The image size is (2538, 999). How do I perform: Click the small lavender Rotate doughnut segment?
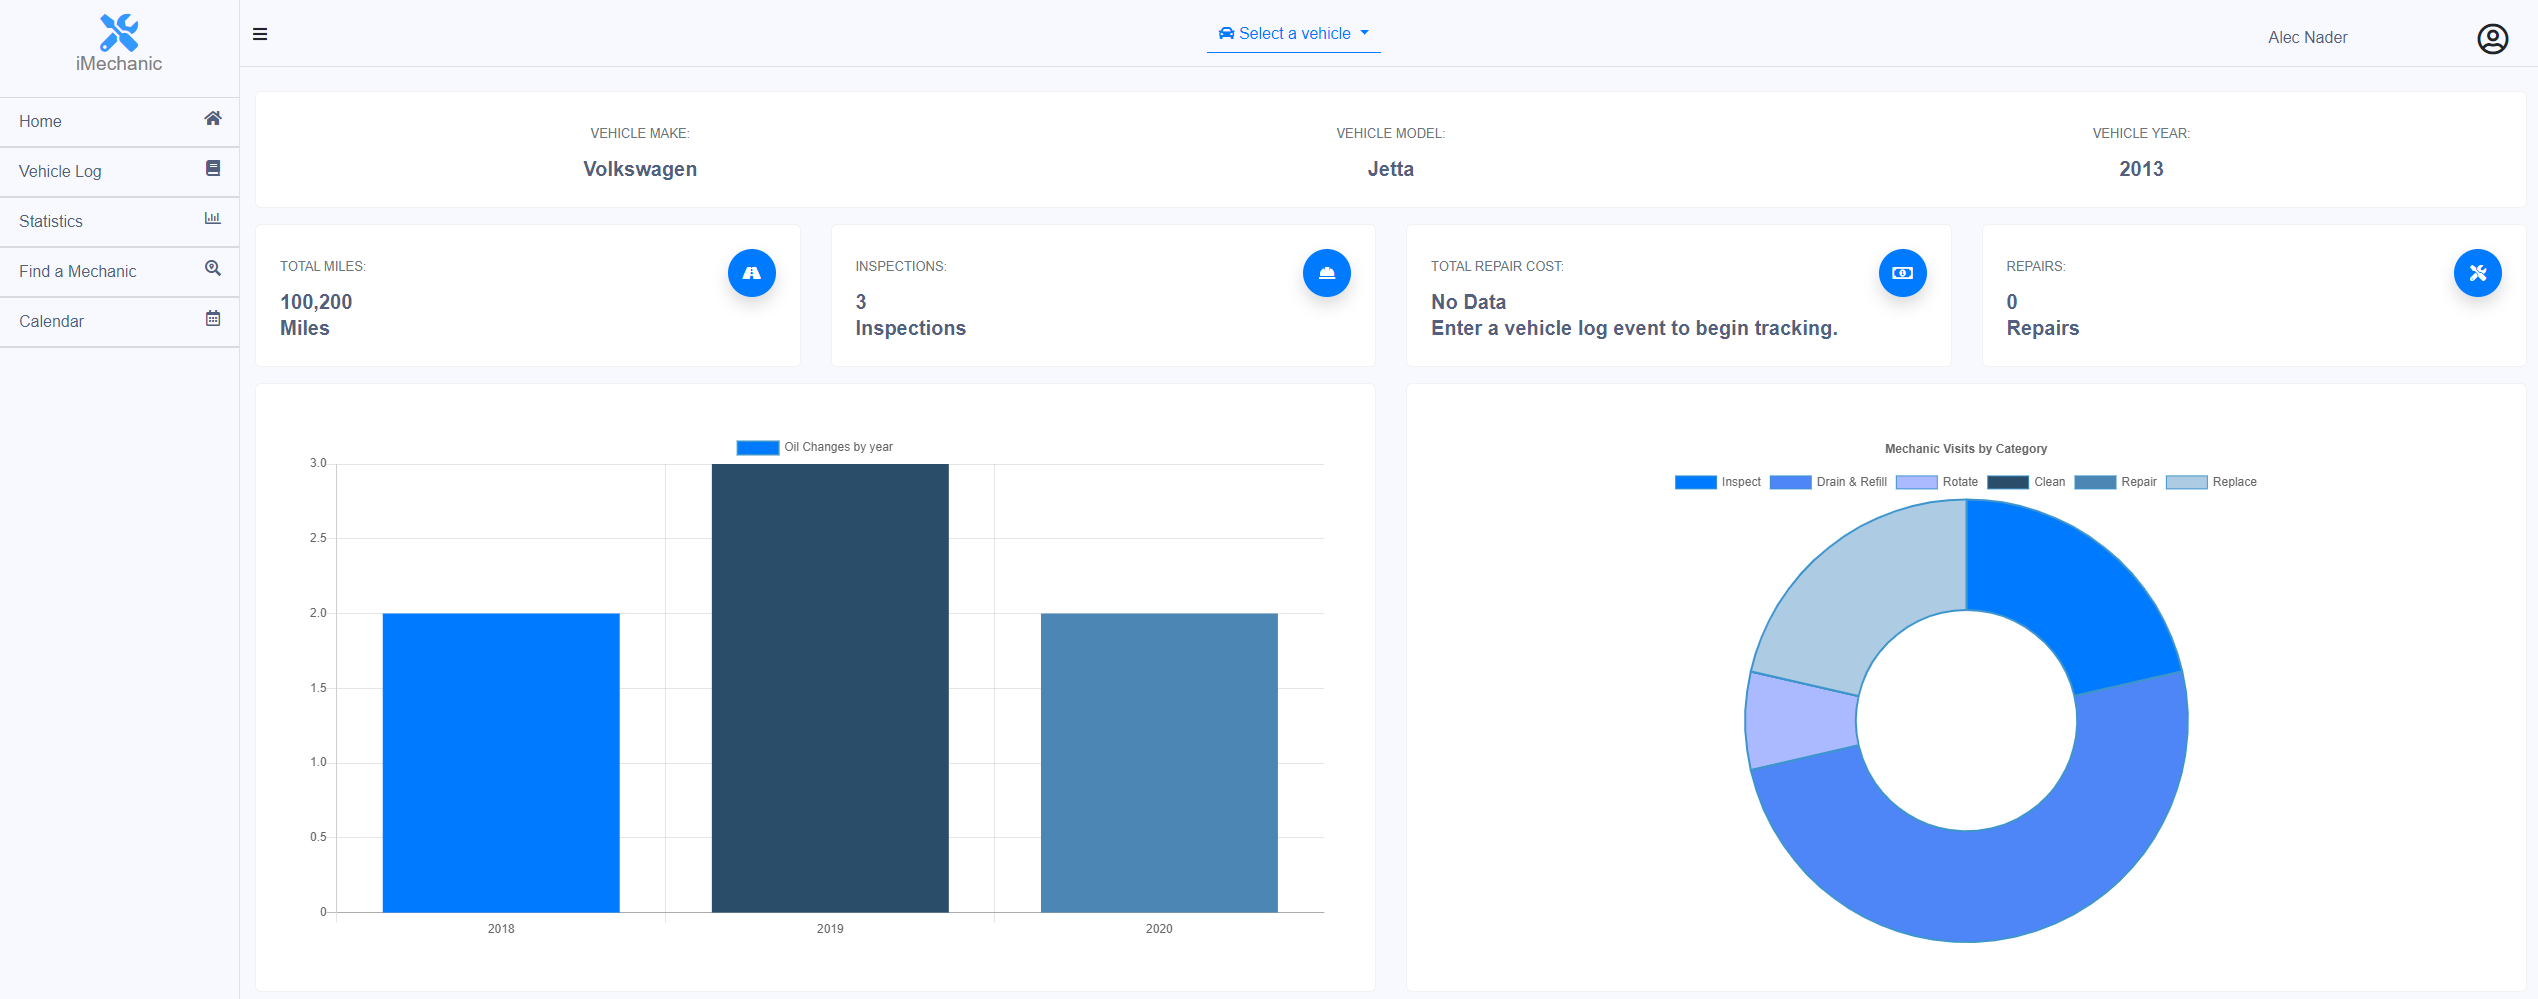point(1800,720)
